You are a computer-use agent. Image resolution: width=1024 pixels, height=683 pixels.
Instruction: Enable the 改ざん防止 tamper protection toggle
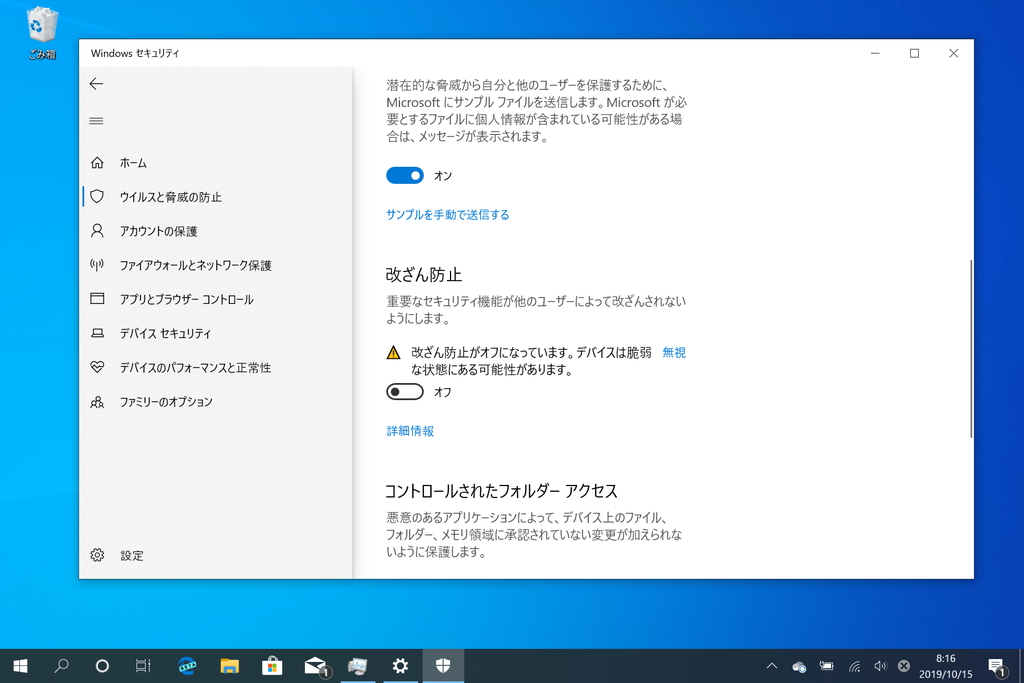tap(404, 391)
